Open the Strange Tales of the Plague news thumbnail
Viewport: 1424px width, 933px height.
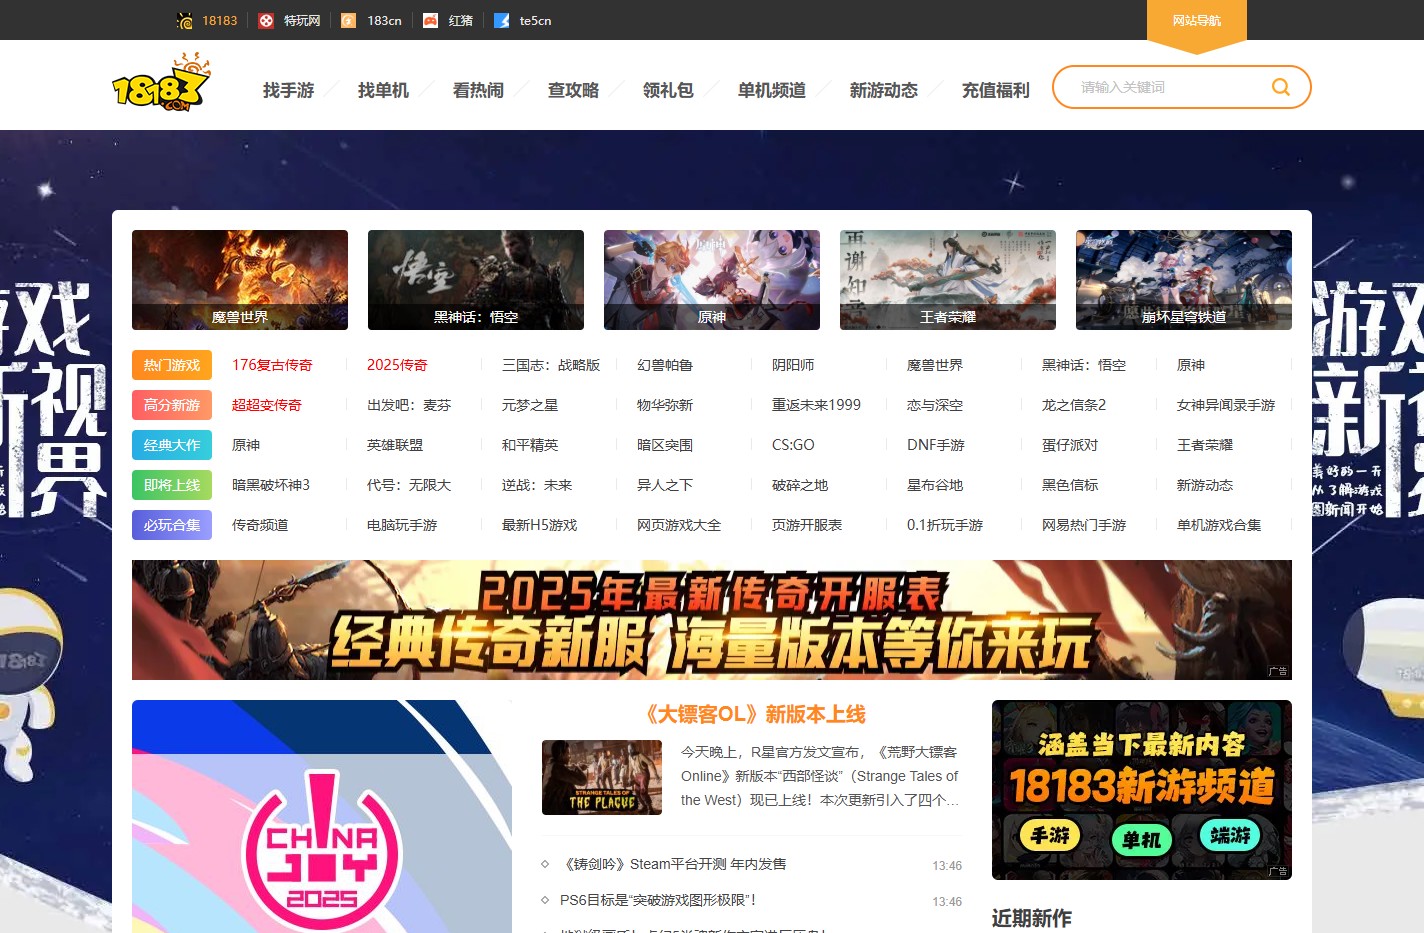602,777
